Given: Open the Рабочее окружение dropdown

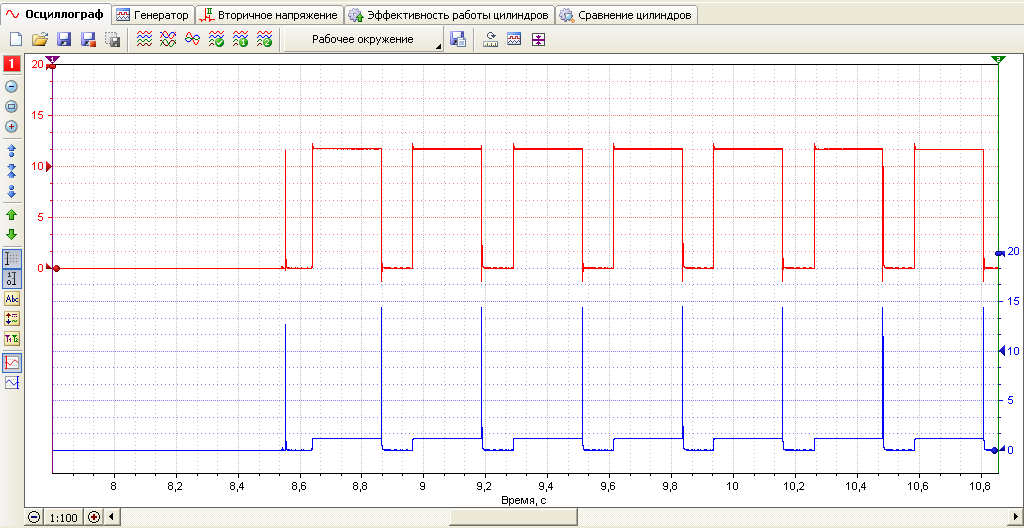Looking at the screenshot, I should (363, 39).
